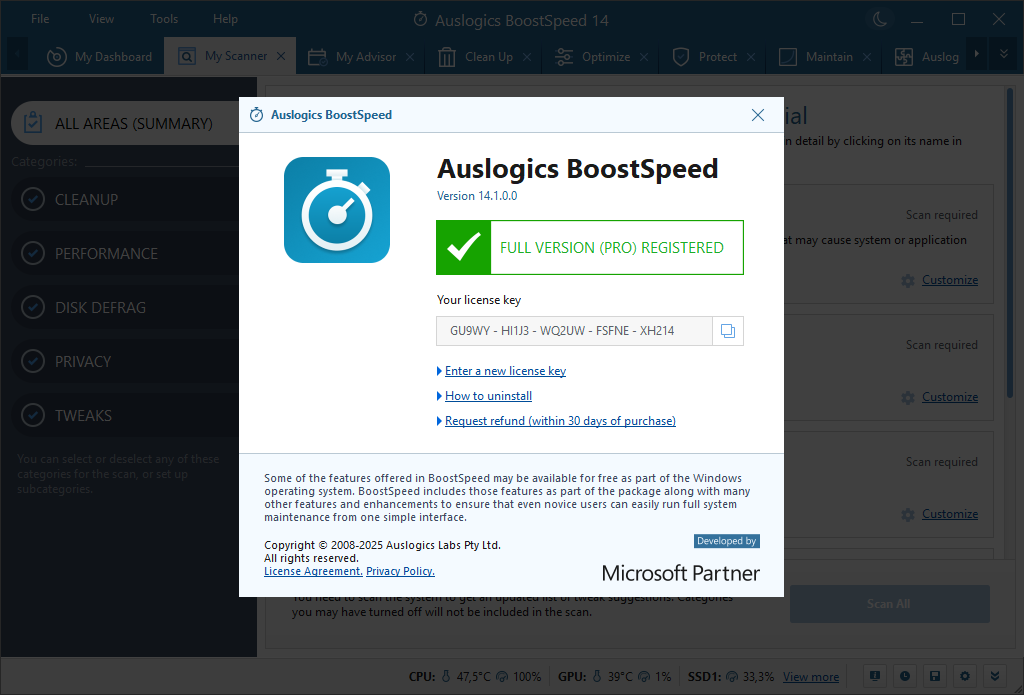This screenshot has width=1024, height=695.
Task: Toggle the DISK DEFRAG category checkmark
Action: pyautogui.click(x=33, y=307)
